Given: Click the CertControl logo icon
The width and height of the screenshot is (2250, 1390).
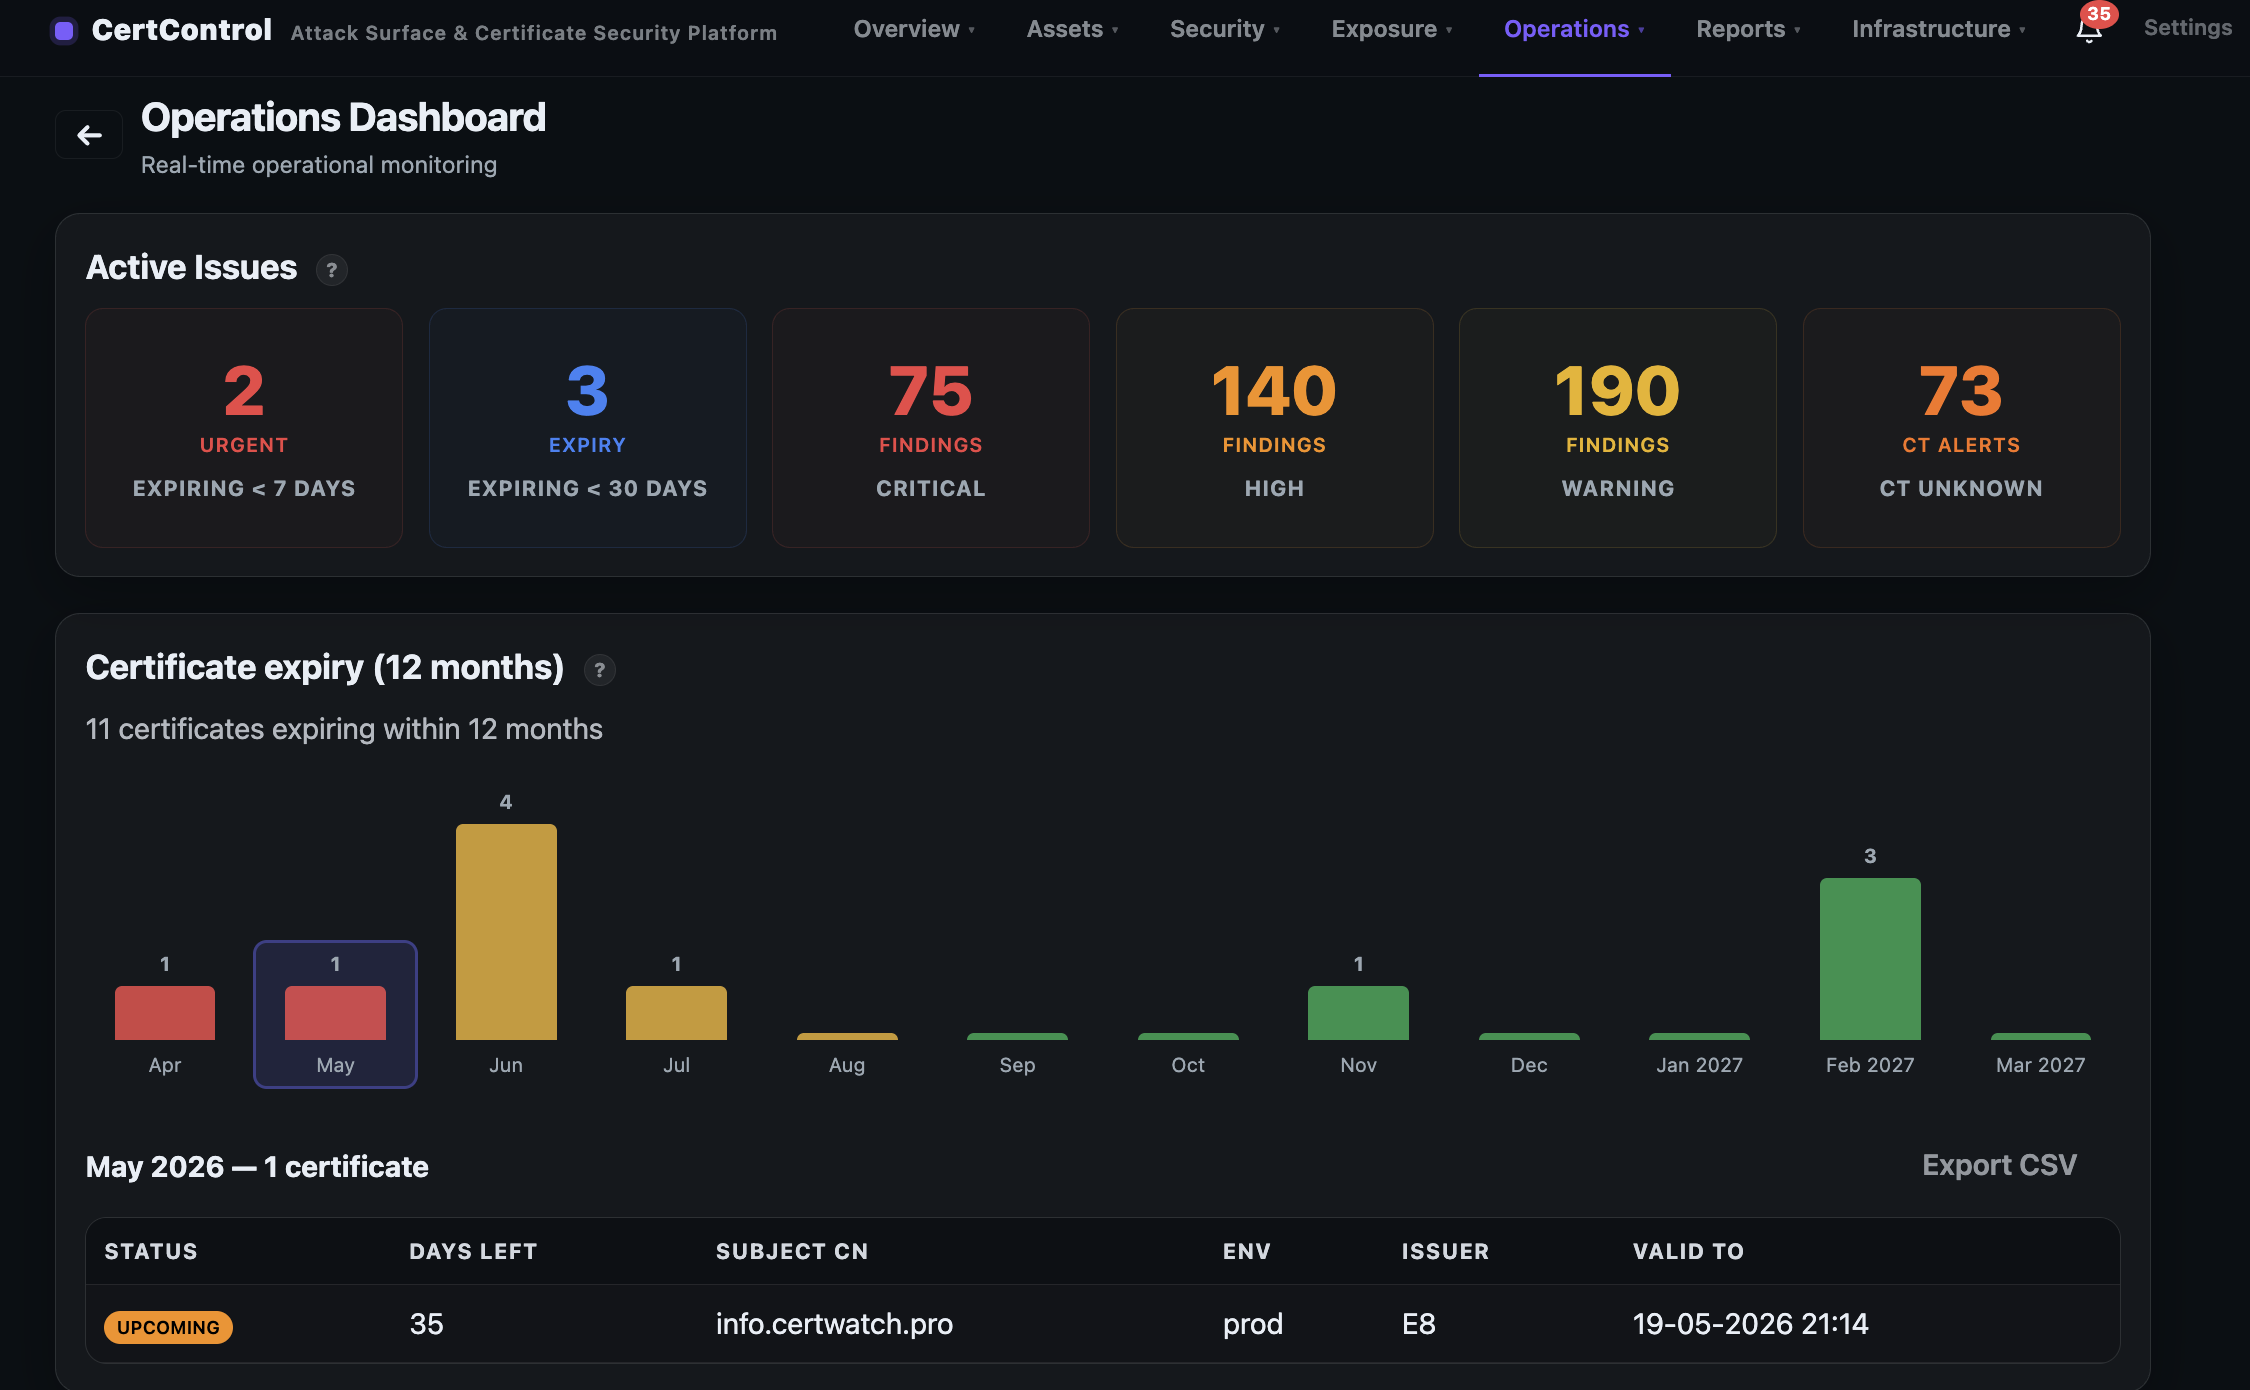Looking at the screenshot, I should pyautogui.click(x=64, y=30).
